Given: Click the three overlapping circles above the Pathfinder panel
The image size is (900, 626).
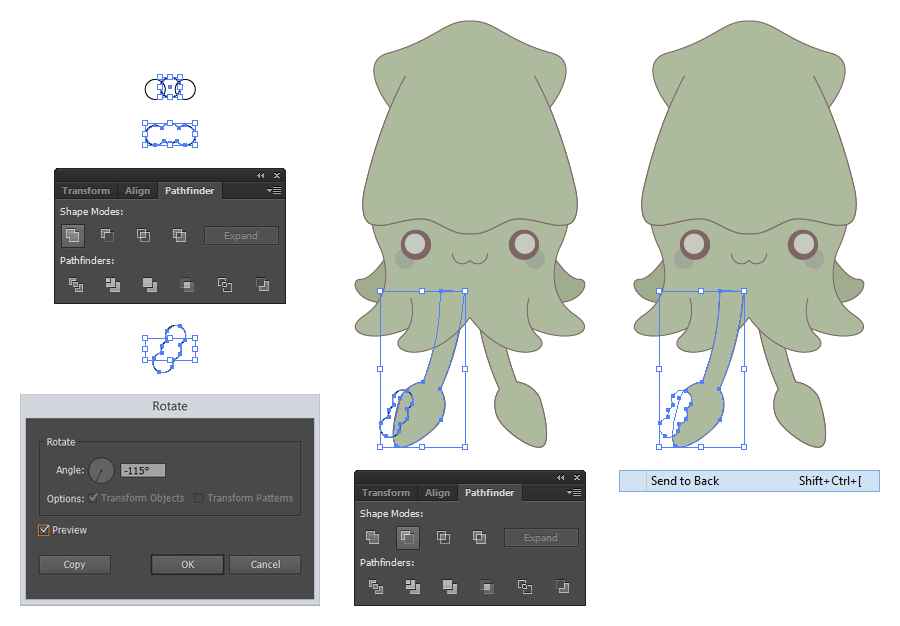Looking at the screenshot, I should (170, 88).
